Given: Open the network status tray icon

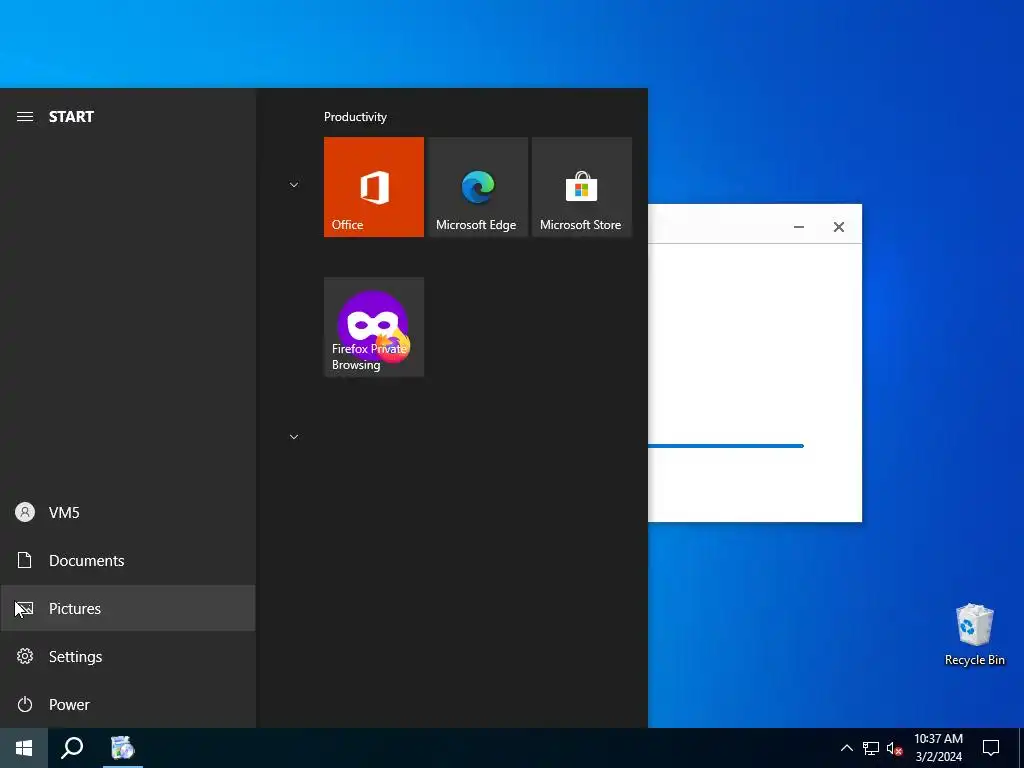Looking at the screenshot, I should [871, 748].
